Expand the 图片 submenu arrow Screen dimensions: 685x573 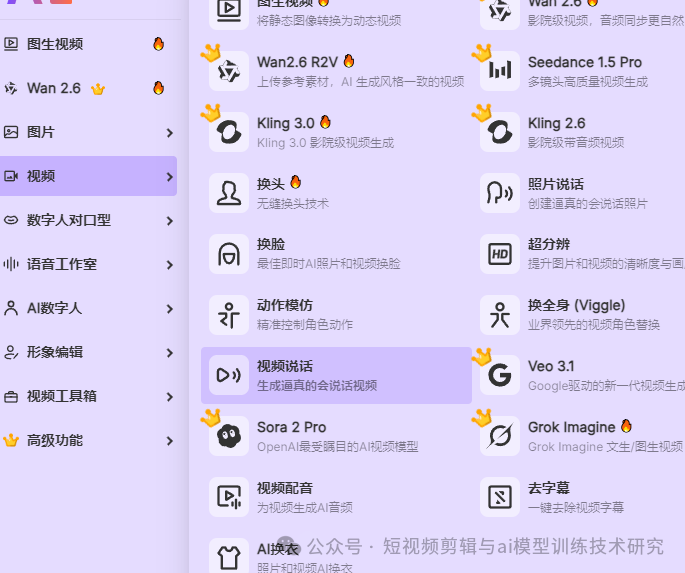(170, 133)
